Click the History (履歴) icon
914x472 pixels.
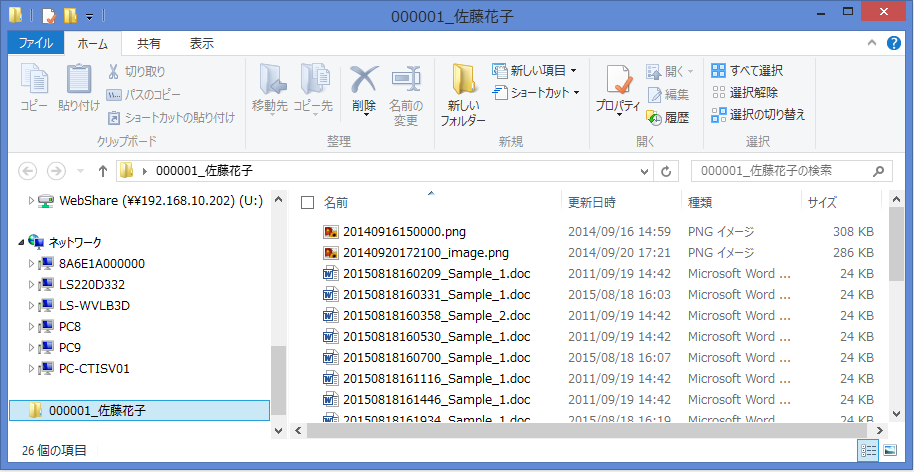[x=655, y=117]
